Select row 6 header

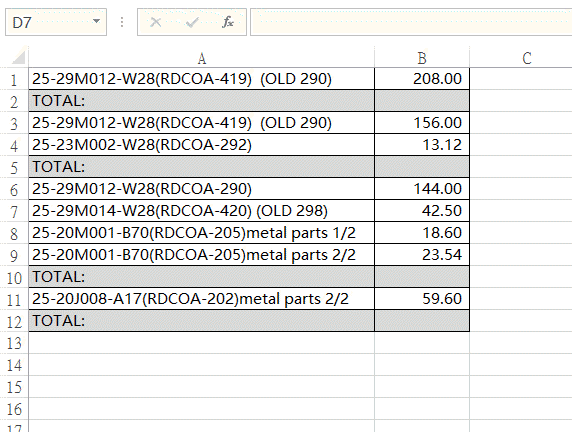point(14,189)
